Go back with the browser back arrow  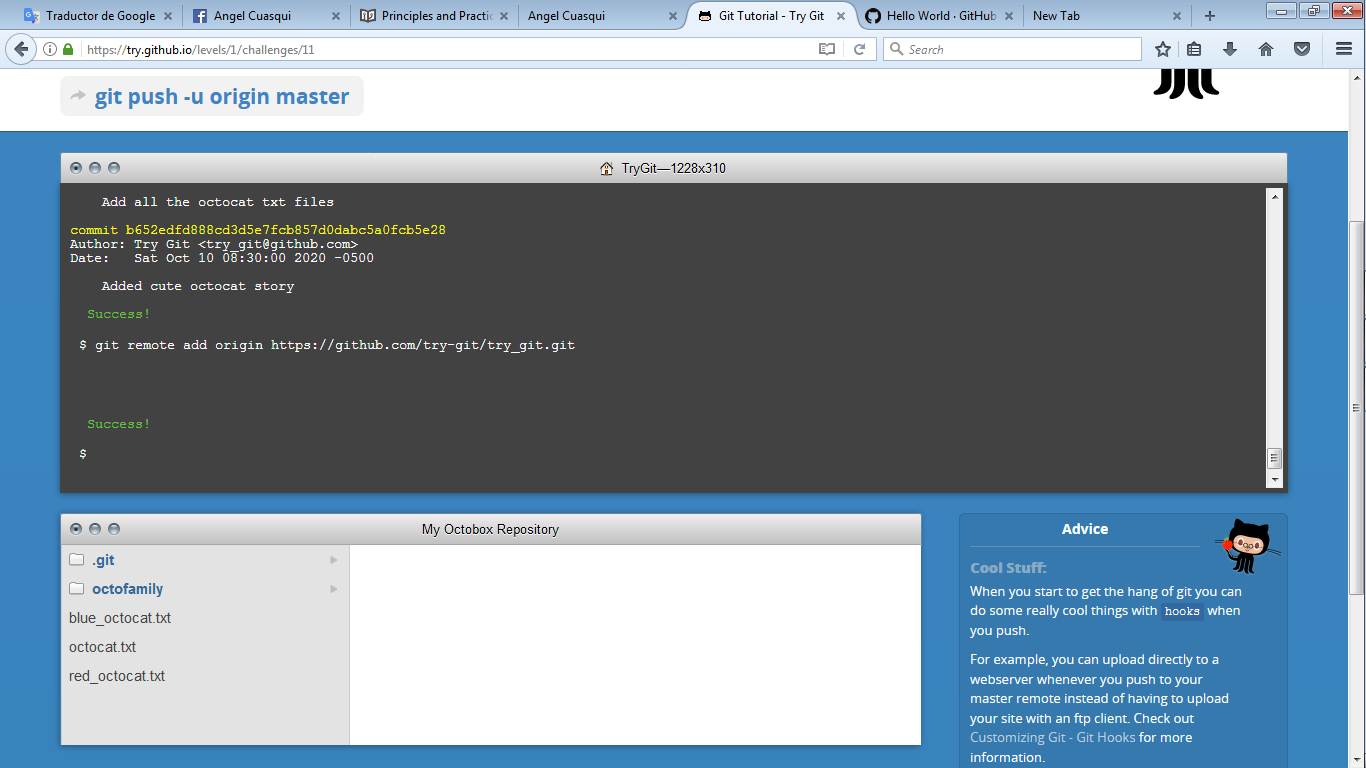[x=21, y=49]
